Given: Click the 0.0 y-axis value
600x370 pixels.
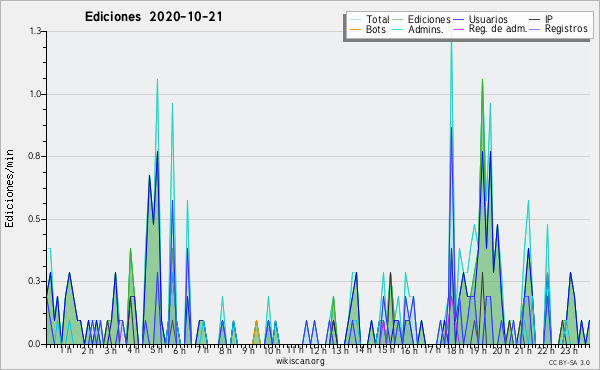Looking at the screenshot, I should coord(35,344).
